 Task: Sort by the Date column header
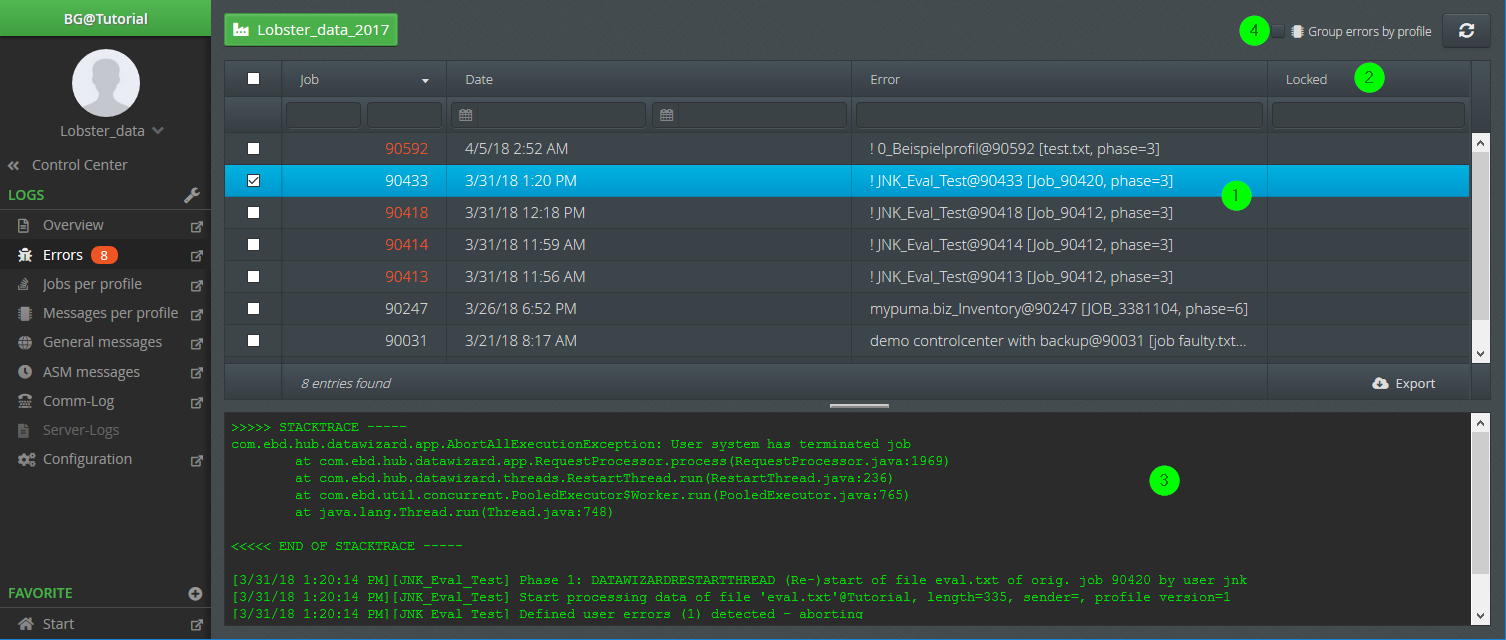pyautogui.click(x=479, y=79)
